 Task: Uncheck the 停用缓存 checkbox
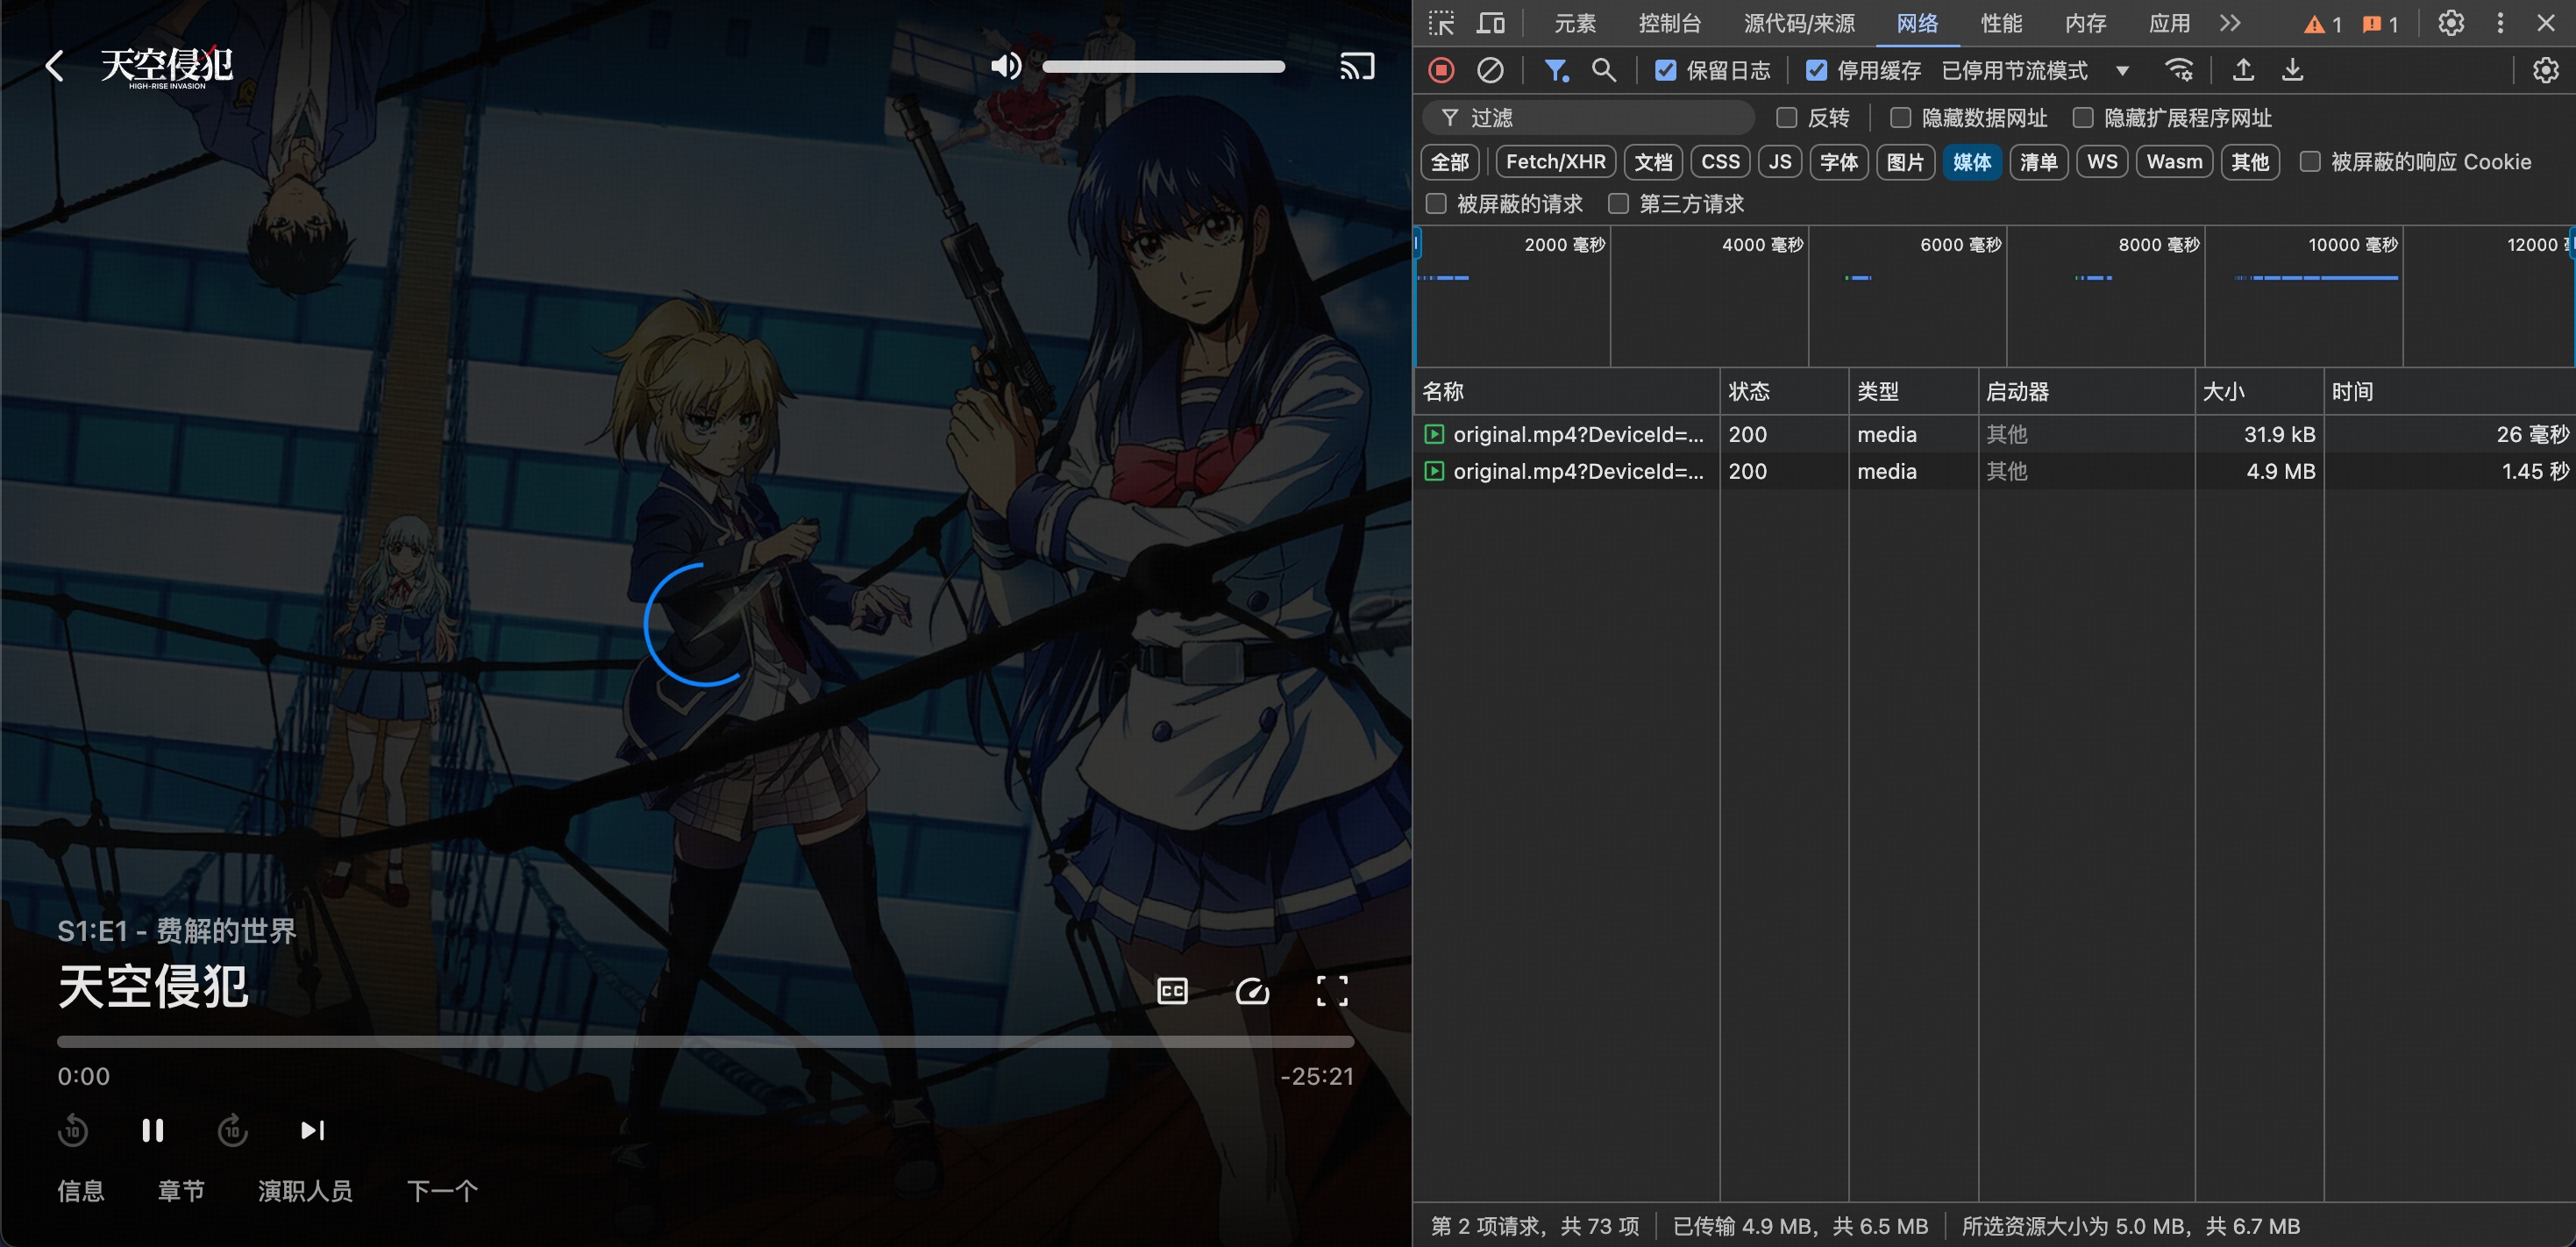coord(1816,70)
